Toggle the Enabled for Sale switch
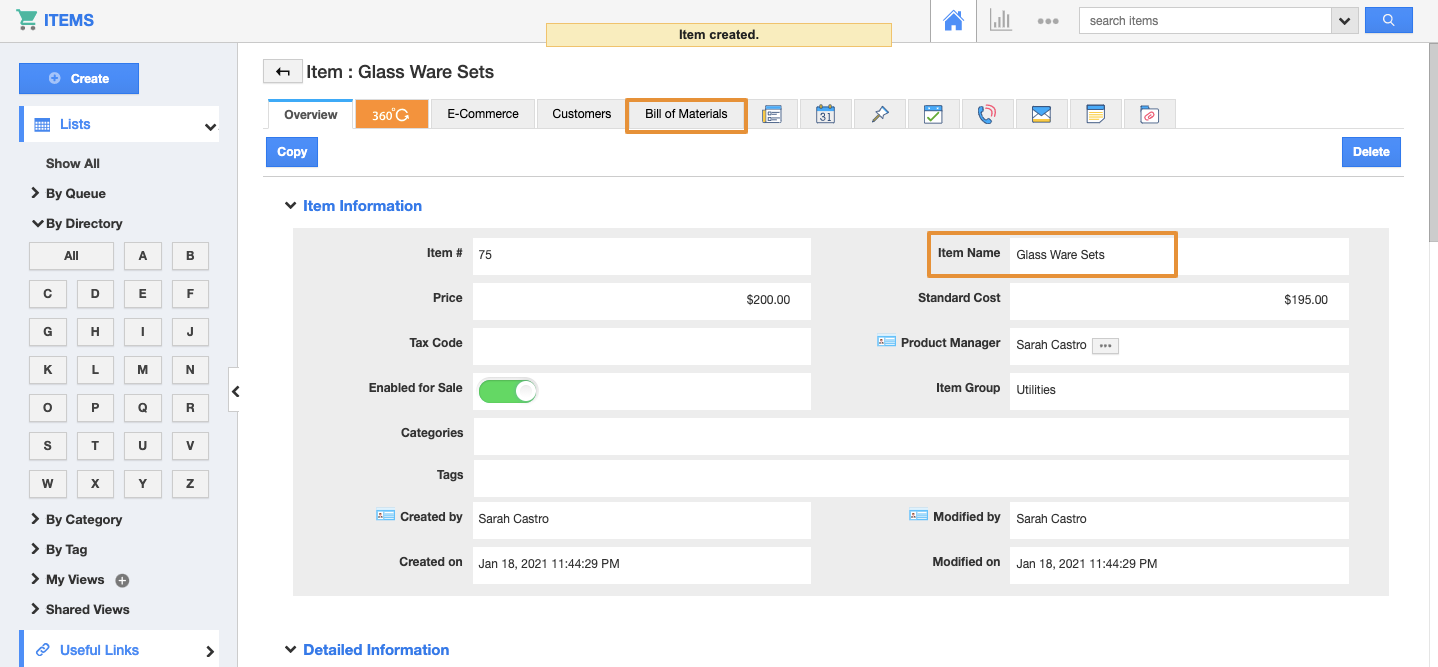 [x=508, y=391]
